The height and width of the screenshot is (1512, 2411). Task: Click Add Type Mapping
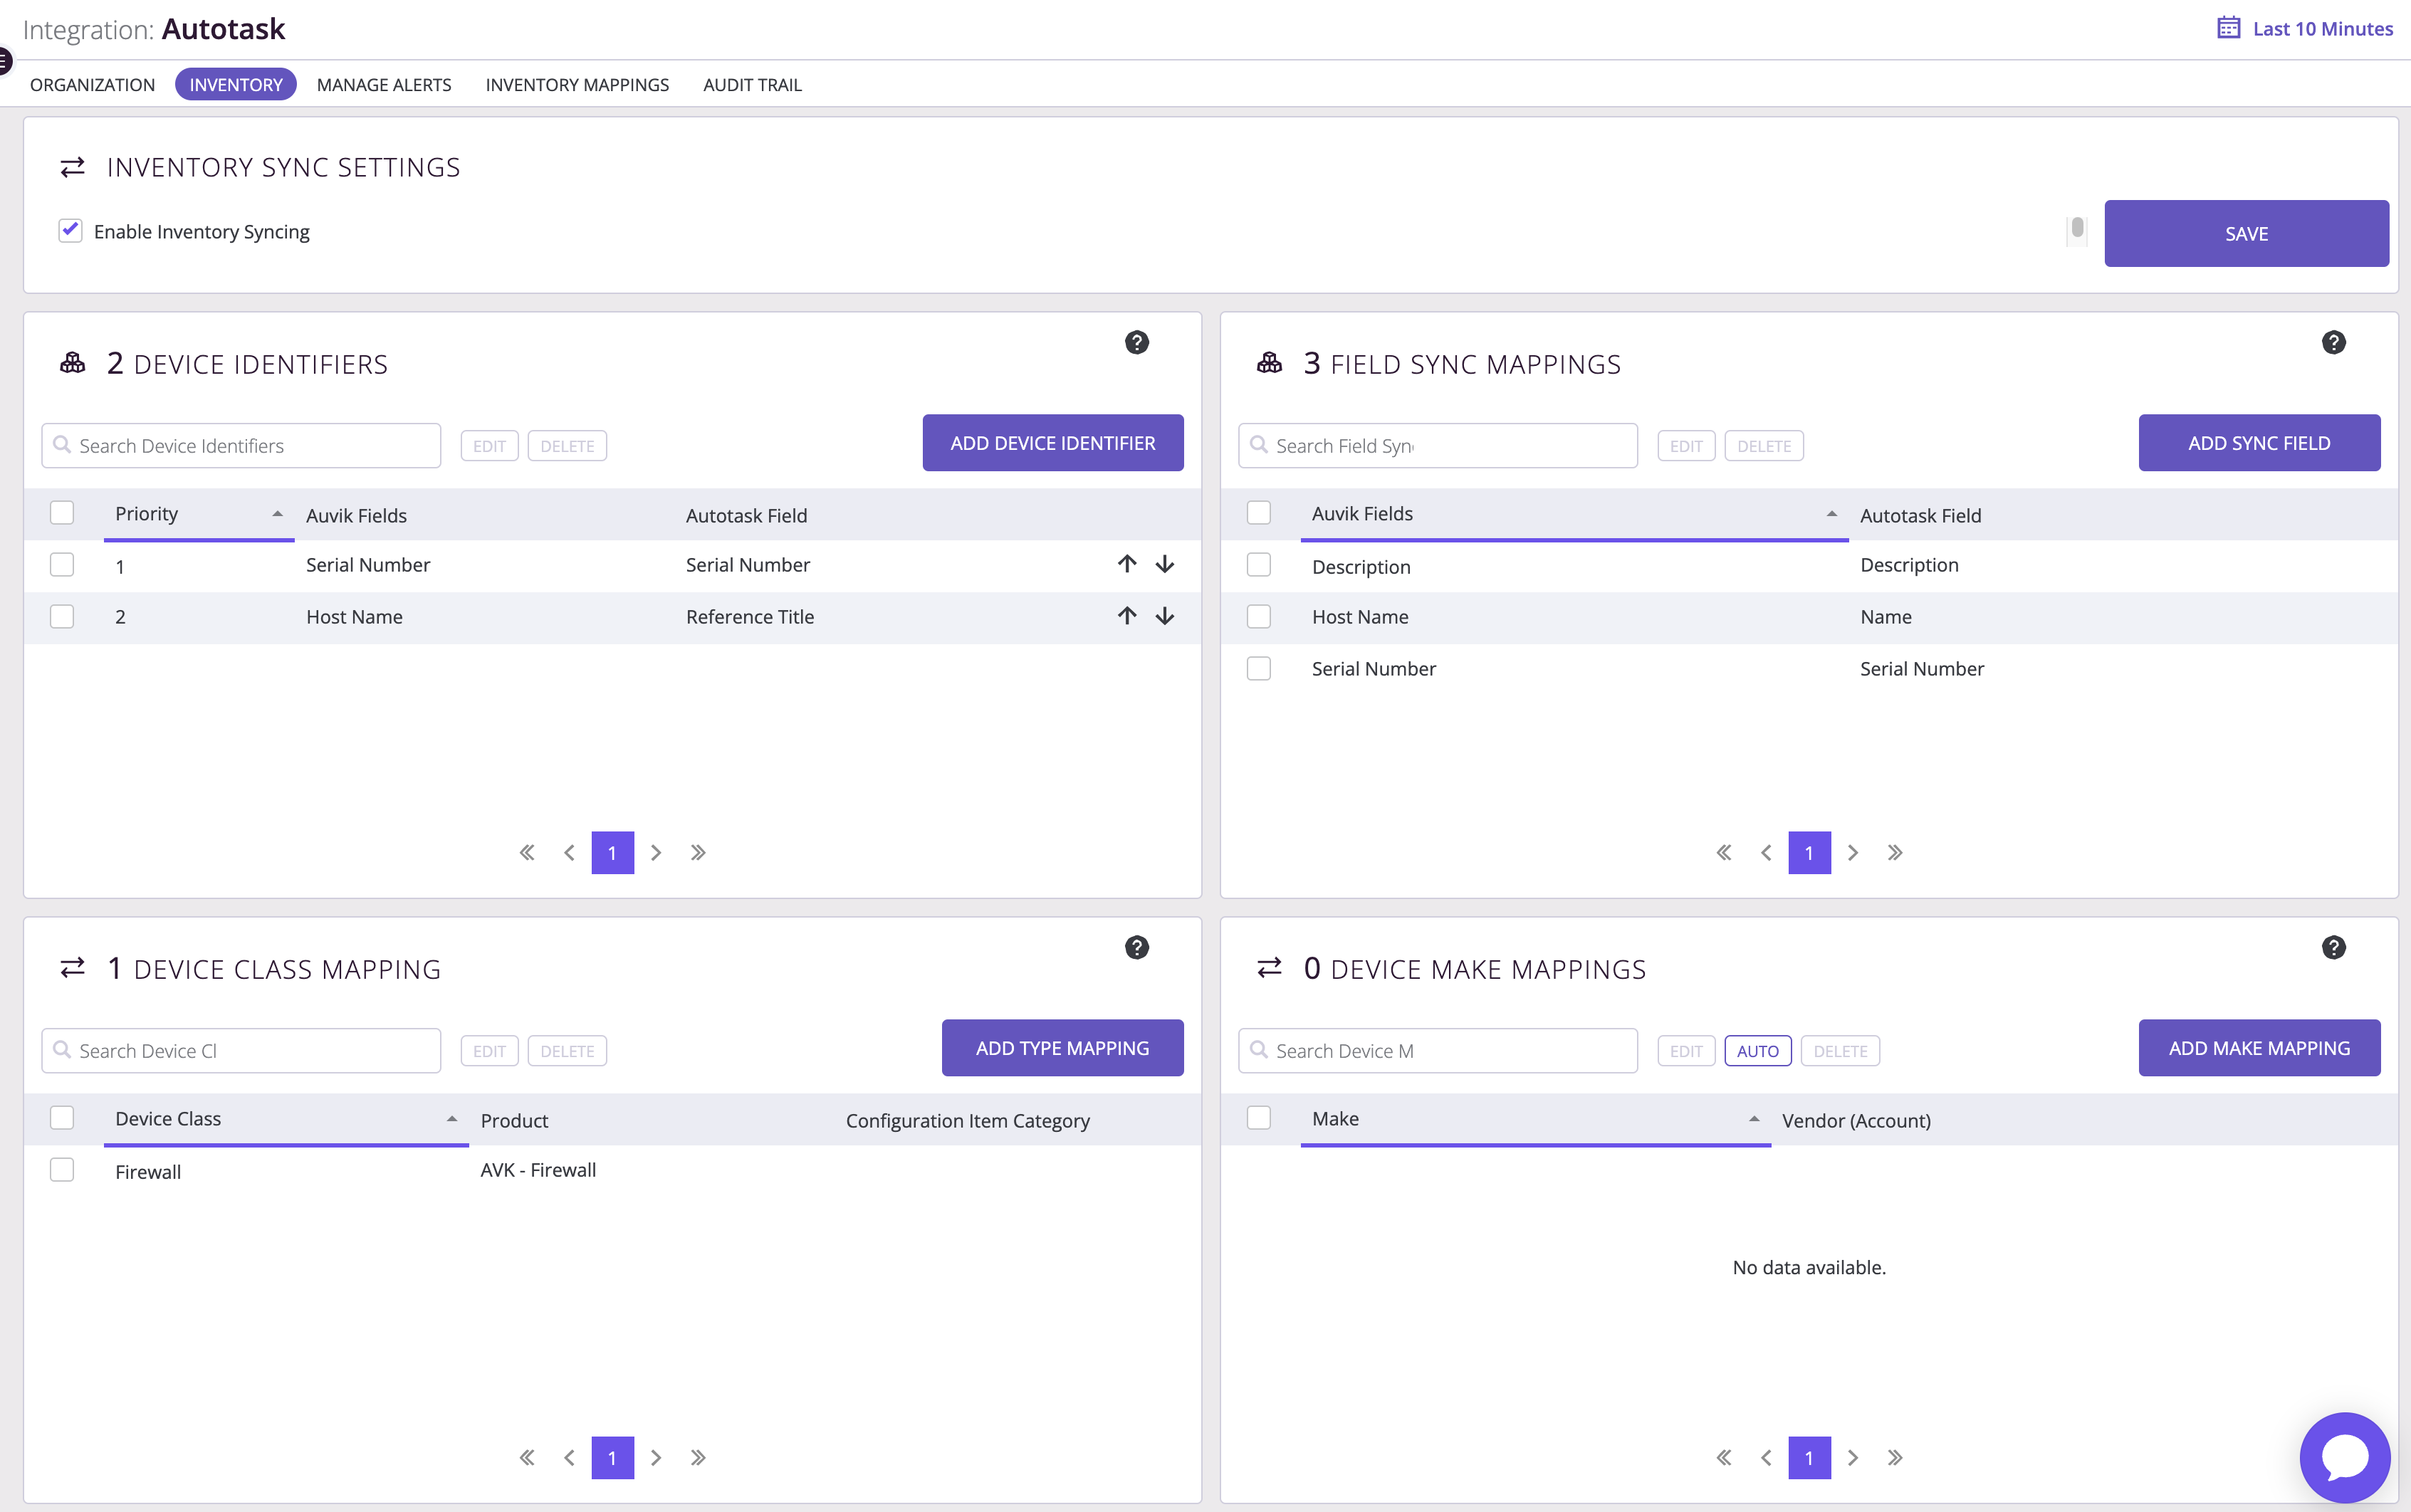point(1062,1048)
